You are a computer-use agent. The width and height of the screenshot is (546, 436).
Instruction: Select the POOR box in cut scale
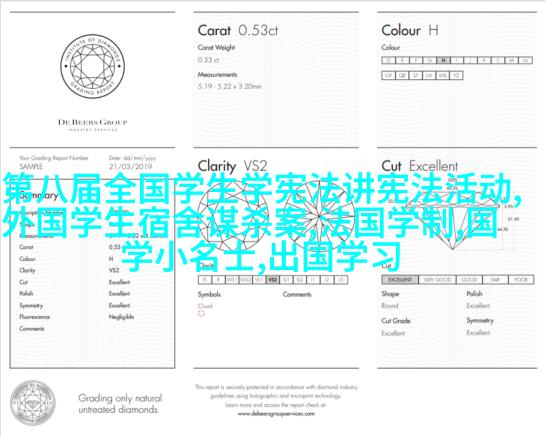point(521,280)
